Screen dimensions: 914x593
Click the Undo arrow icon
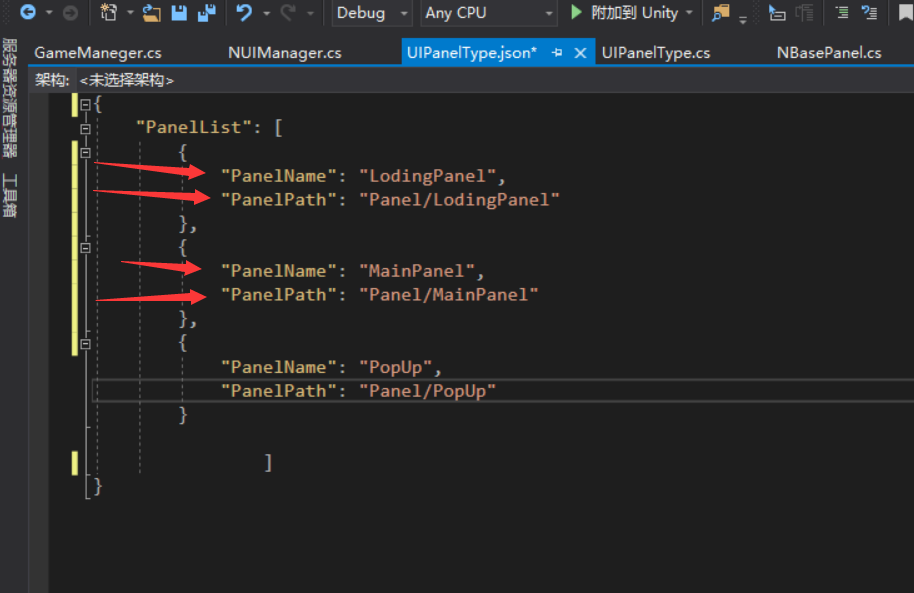[243, 13]
